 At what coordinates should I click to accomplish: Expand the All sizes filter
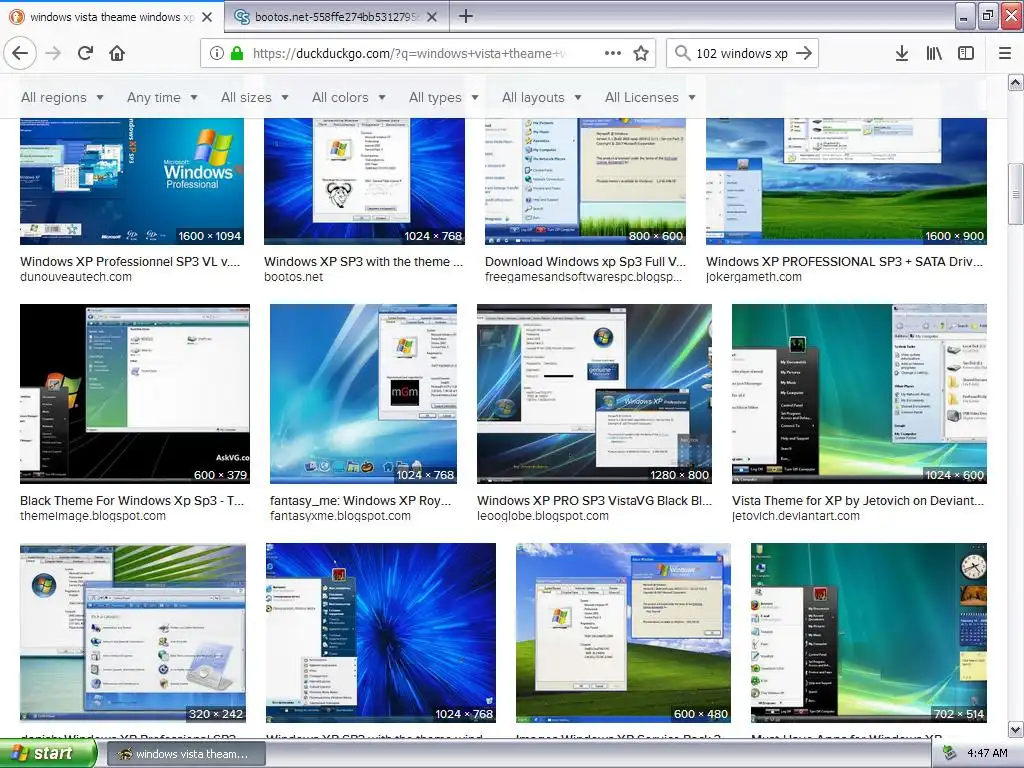click(x=255, y=97)
